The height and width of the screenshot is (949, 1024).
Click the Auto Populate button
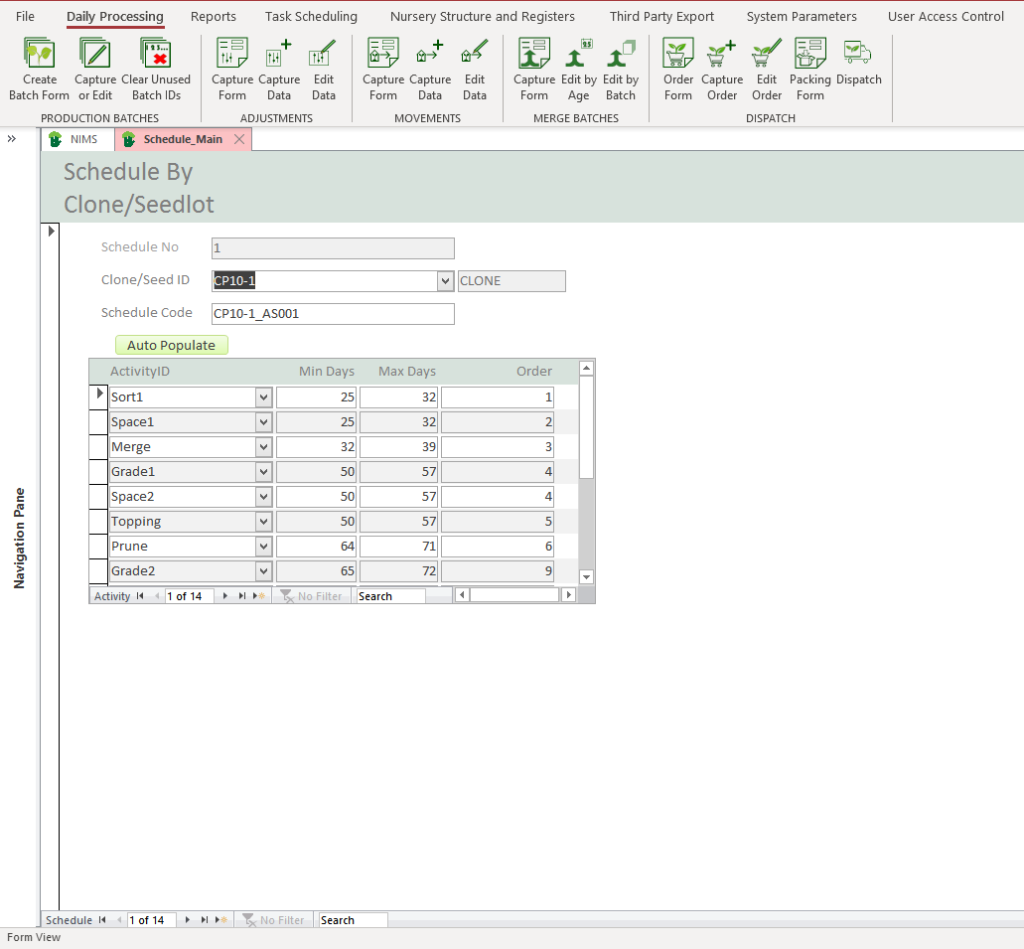[x=171, y=345]
